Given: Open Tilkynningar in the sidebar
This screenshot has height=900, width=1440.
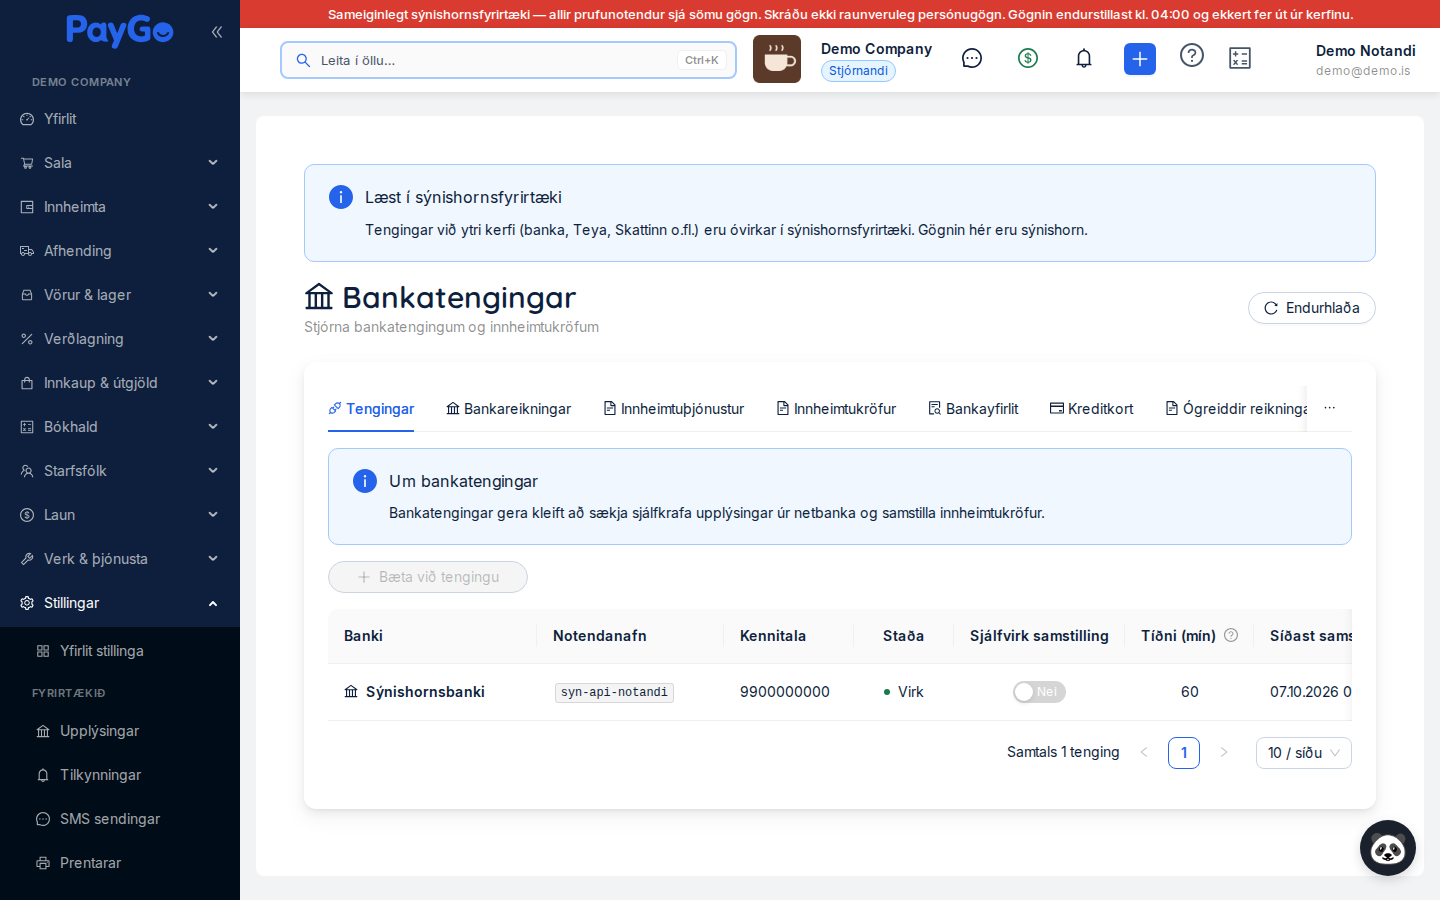Looking at the screenshot, I should point(120,775).
